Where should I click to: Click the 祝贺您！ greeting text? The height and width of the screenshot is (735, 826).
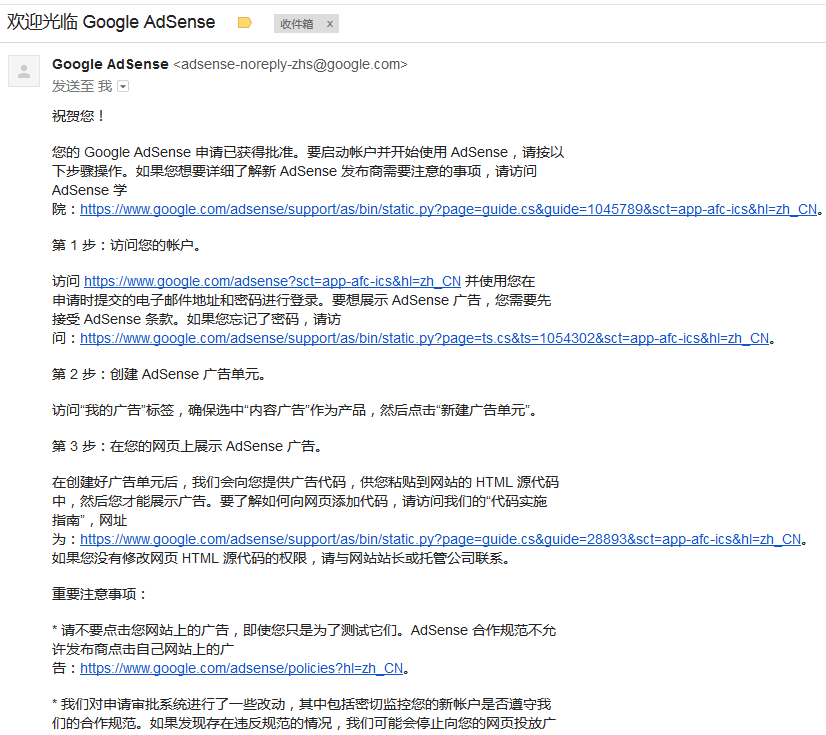78,116
